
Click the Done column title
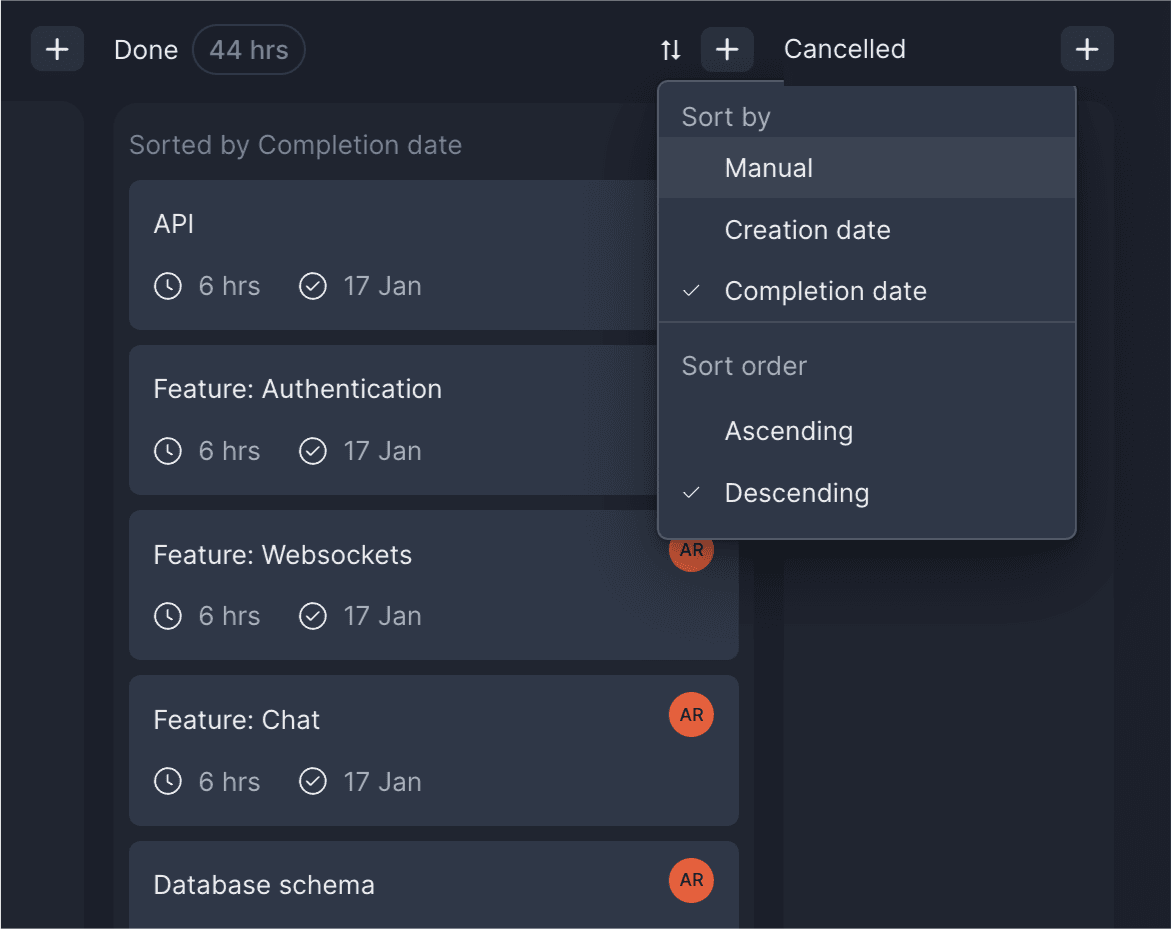pyautogui.click(x=146, y=50)
